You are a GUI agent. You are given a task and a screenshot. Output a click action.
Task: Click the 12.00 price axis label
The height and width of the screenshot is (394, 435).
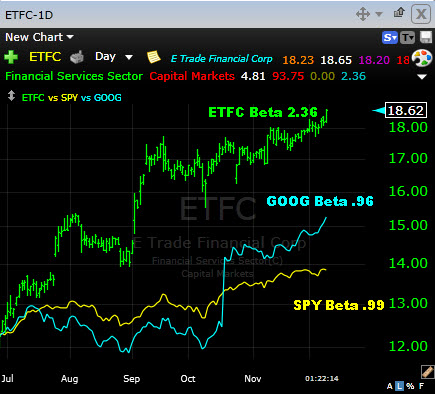(408, 346)
